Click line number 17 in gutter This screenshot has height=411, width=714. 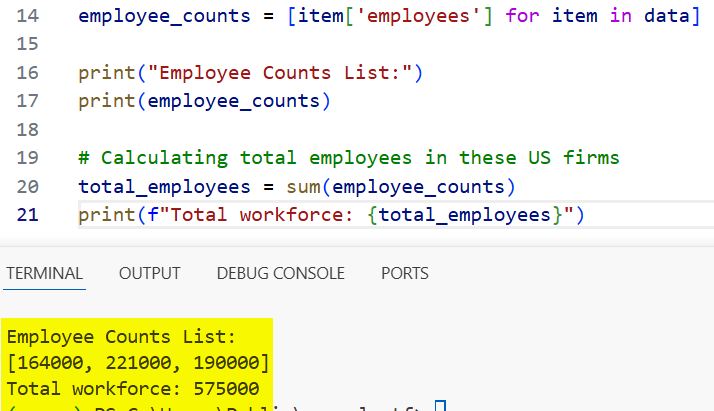point(28,101)
